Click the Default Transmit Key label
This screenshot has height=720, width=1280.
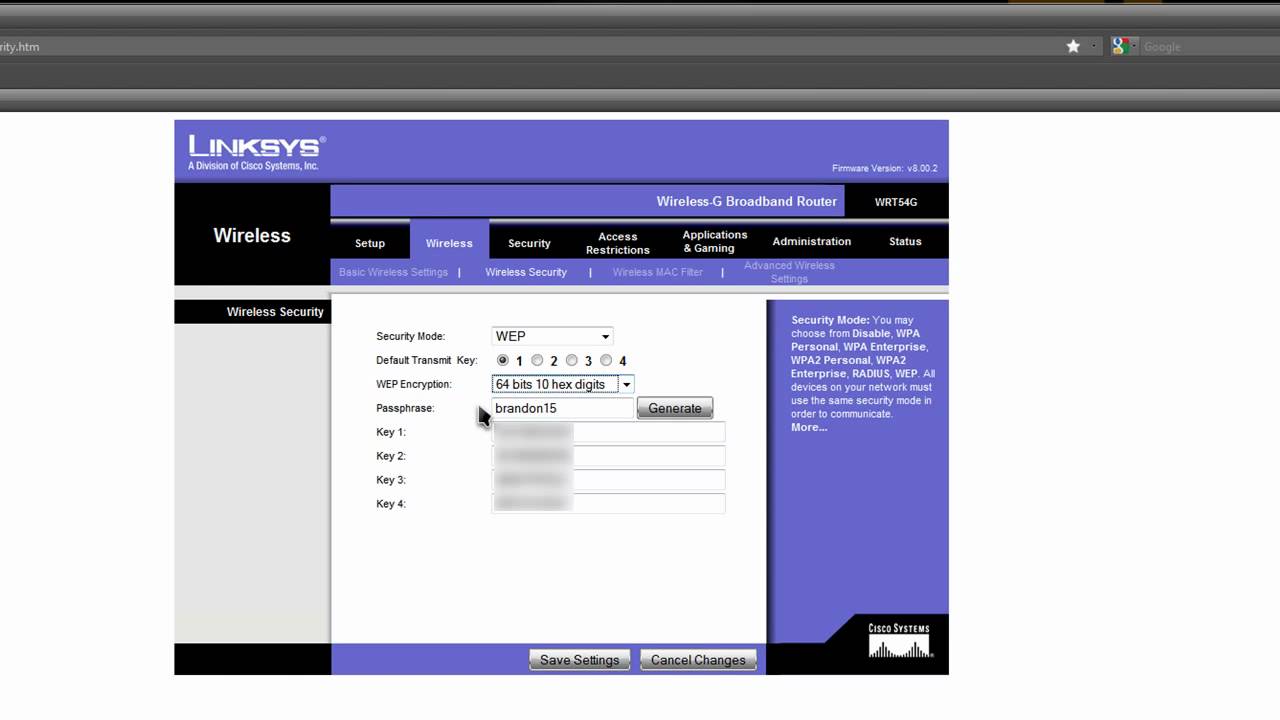[427, 360]
